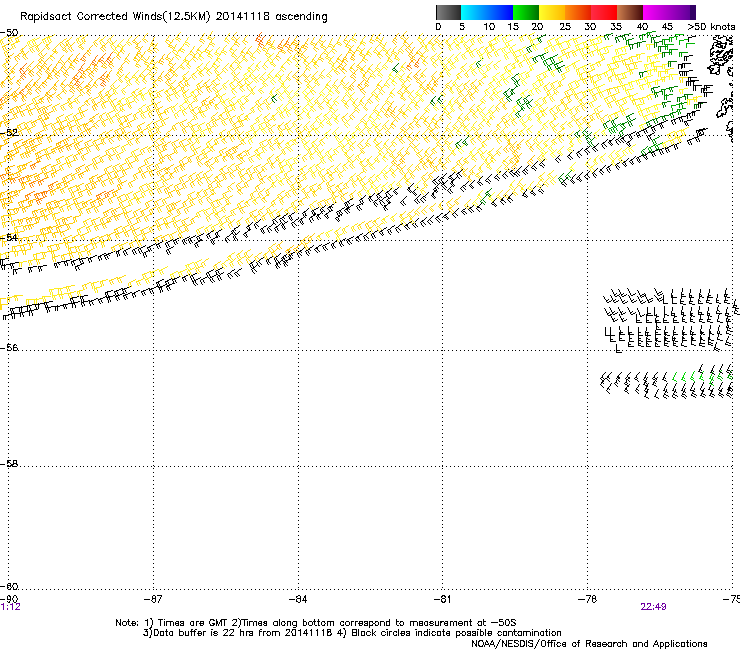Click the '-90' longitude axis label
This screenshot has width=740, height=650.
(9, 599)
